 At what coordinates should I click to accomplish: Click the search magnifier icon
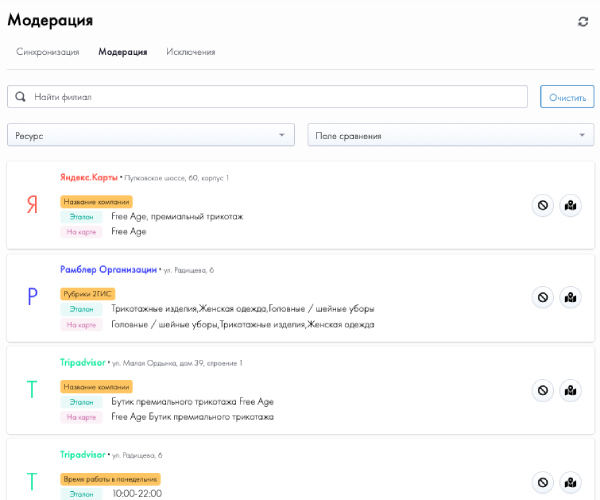click(20, 97)
